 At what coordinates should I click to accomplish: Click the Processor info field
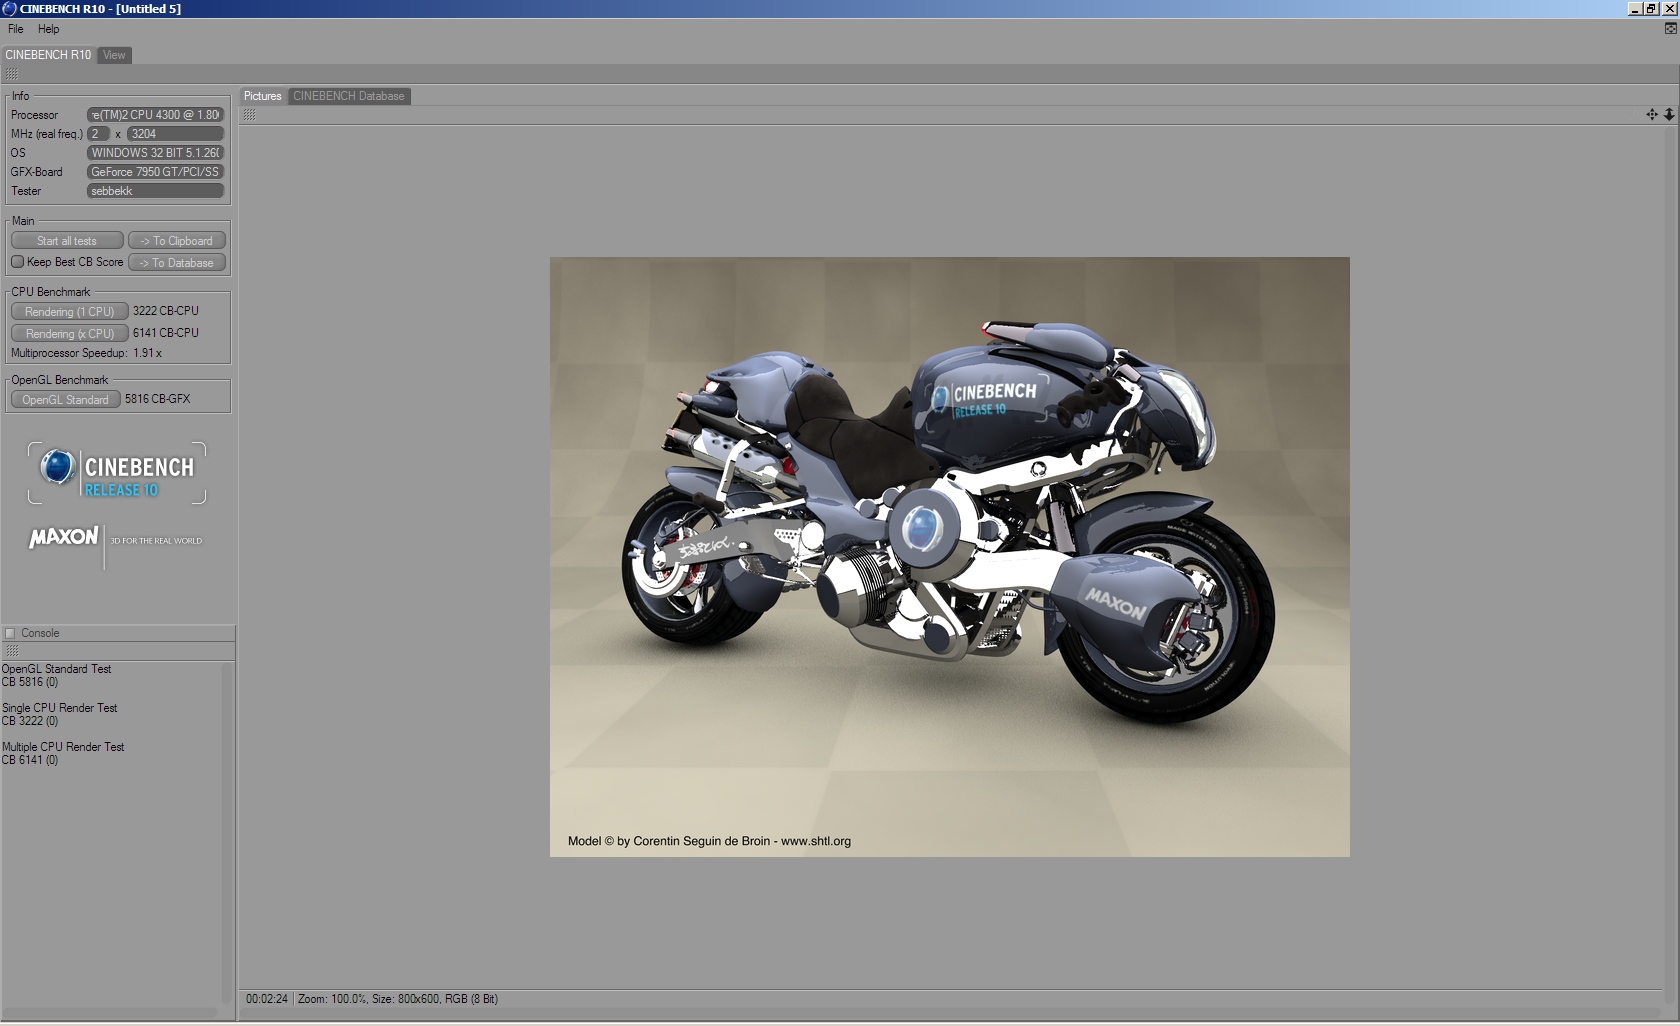155,115
